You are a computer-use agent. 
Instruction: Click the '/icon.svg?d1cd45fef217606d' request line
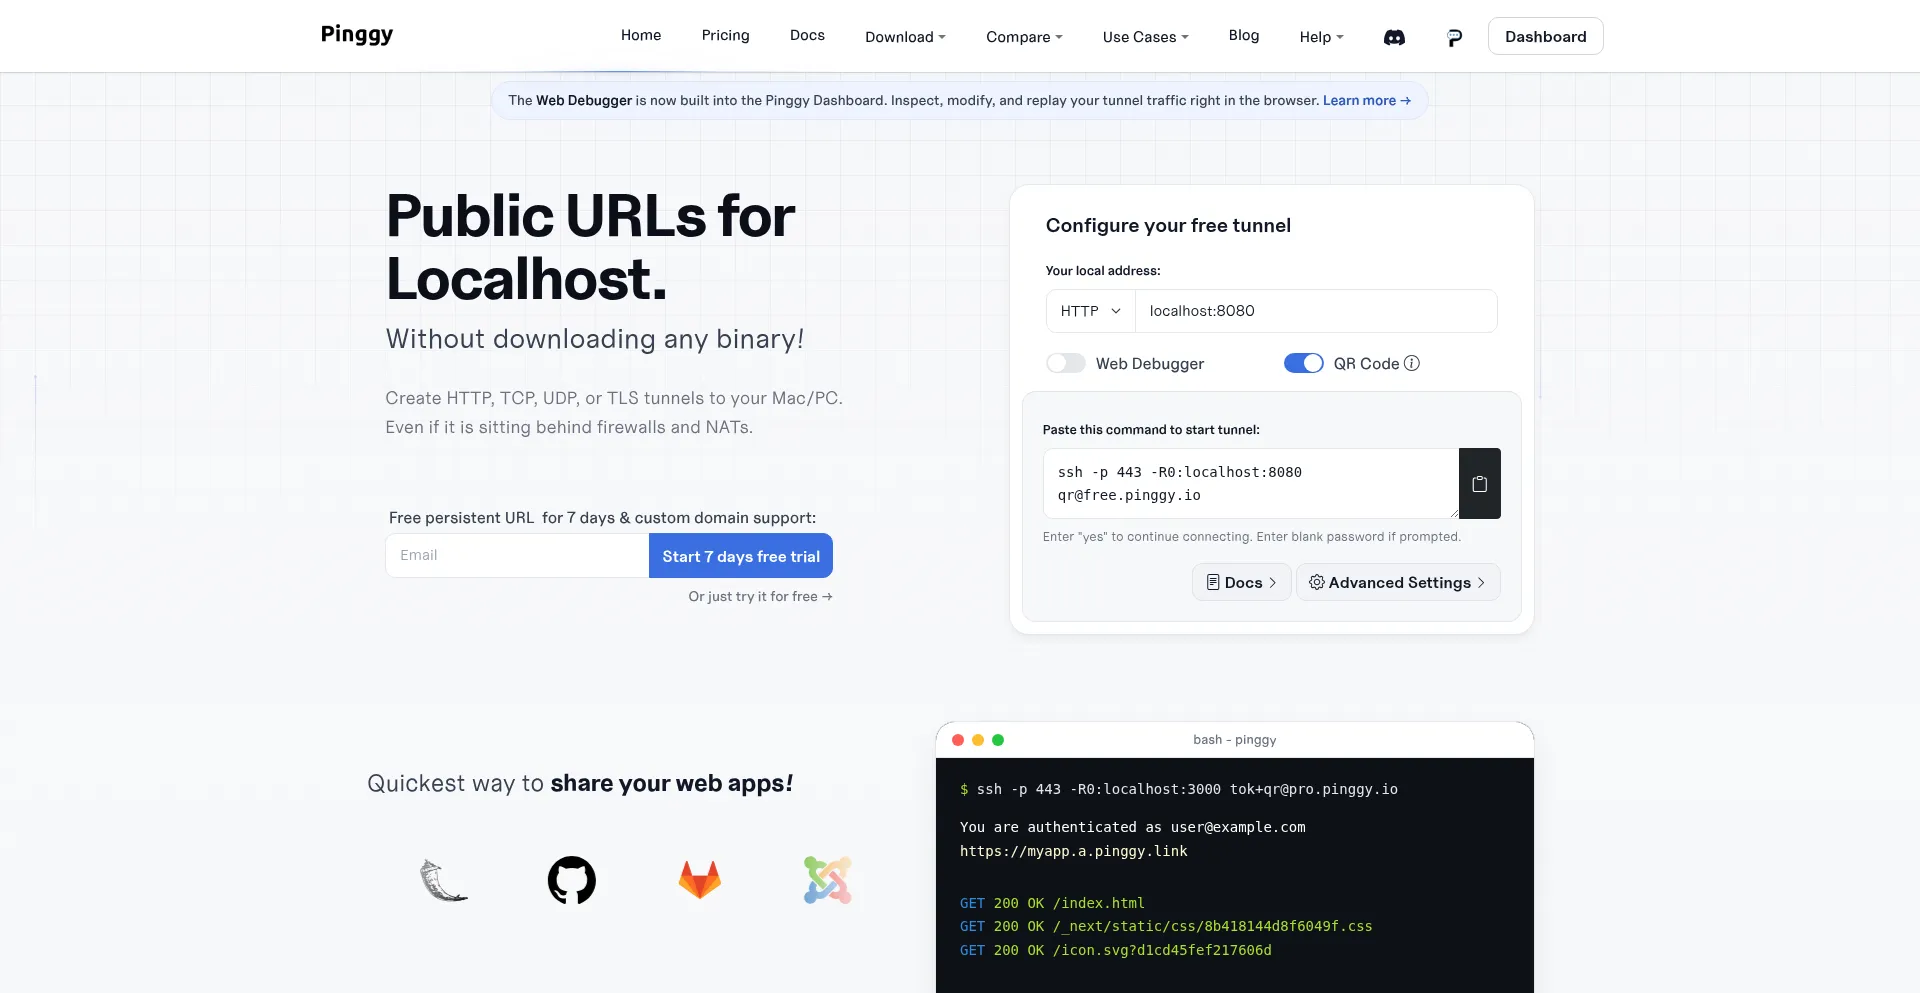1116,950
